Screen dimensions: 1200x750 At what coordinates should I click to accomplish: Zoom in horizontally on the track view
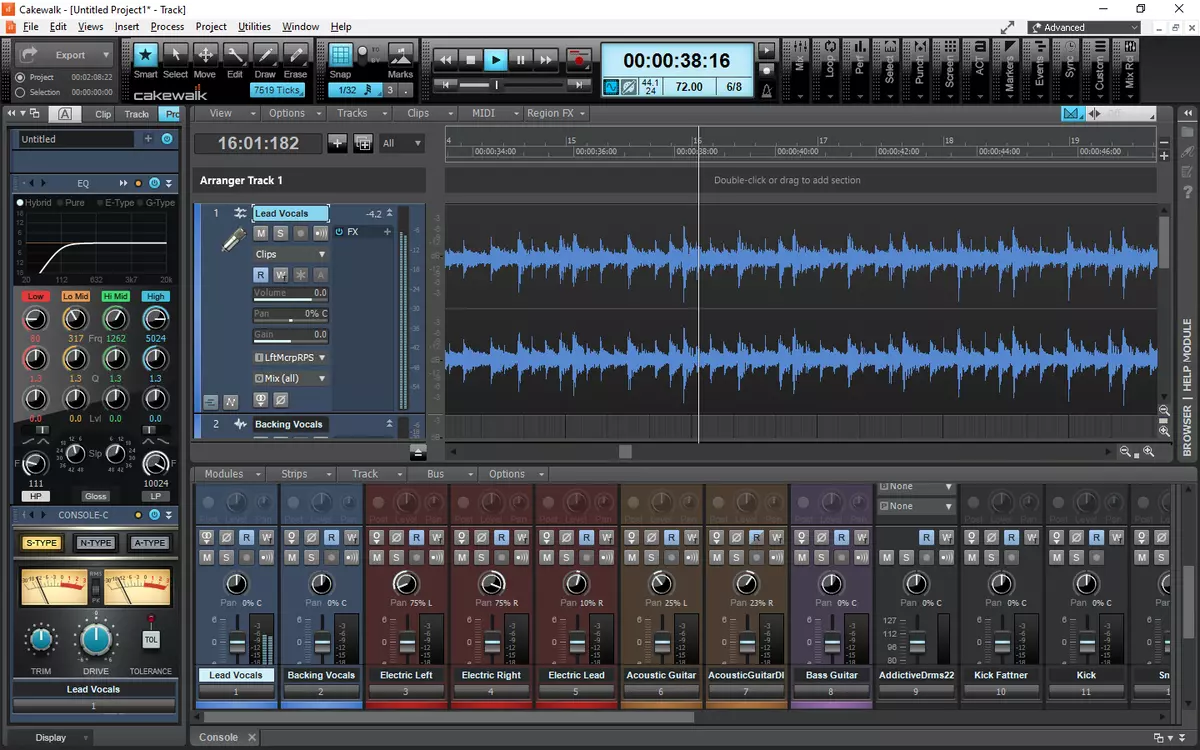[1149, 452]
